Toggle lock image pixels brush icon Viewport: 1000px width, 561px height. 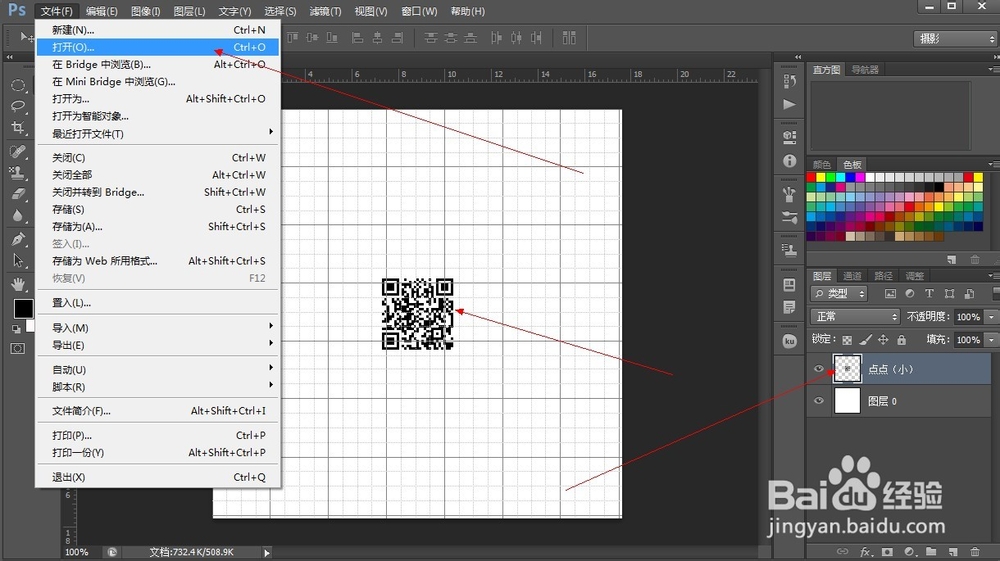[865, 340]
